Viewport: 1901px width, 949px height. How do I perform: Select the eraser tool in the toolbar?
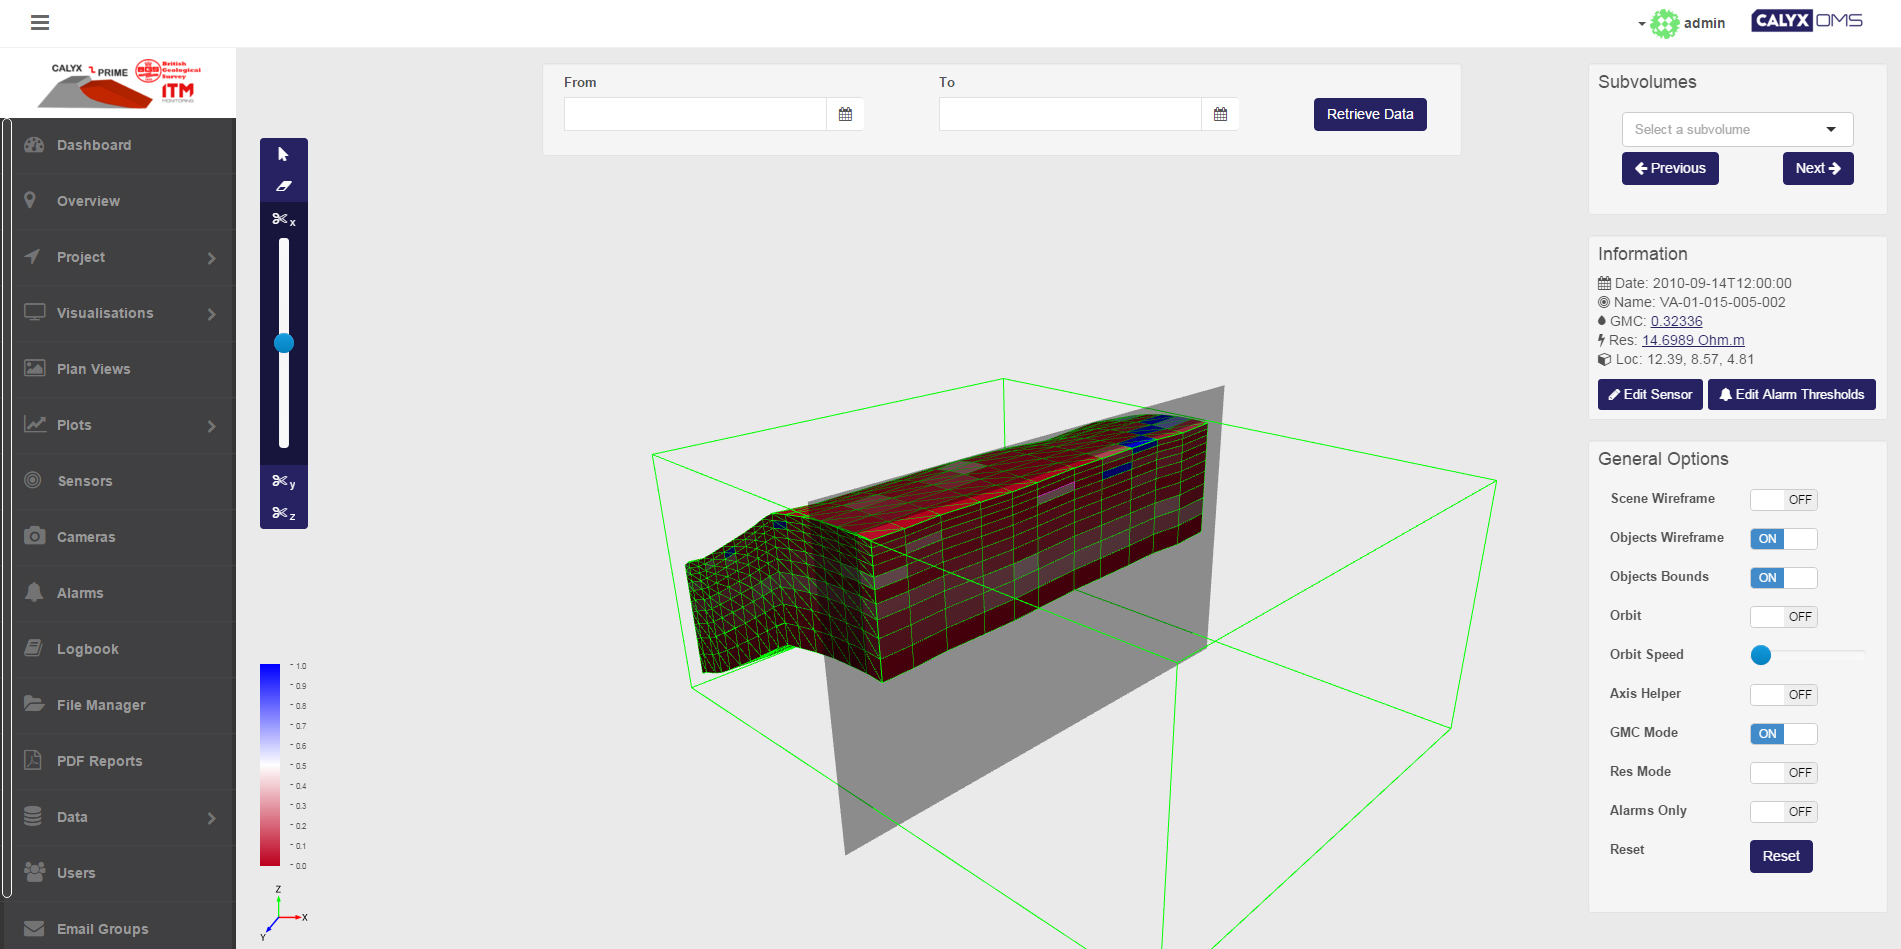[x=283, y=186]
